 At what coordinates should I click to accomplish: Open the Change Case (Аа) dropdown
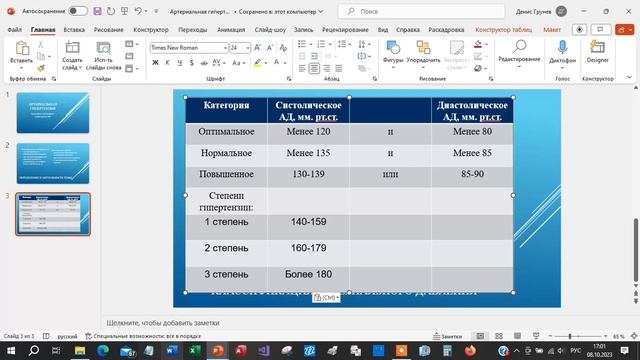(239, 63)
